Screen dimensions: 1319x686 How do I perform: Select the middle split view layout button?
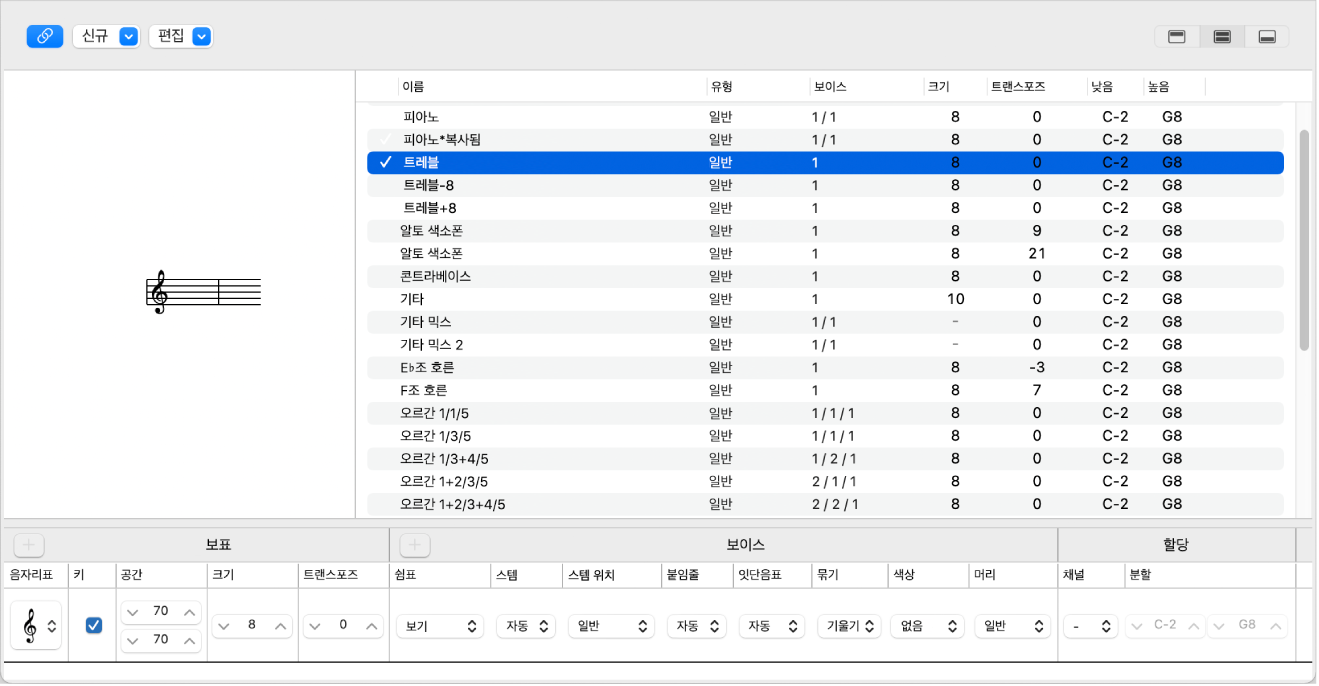(1222, 37)
